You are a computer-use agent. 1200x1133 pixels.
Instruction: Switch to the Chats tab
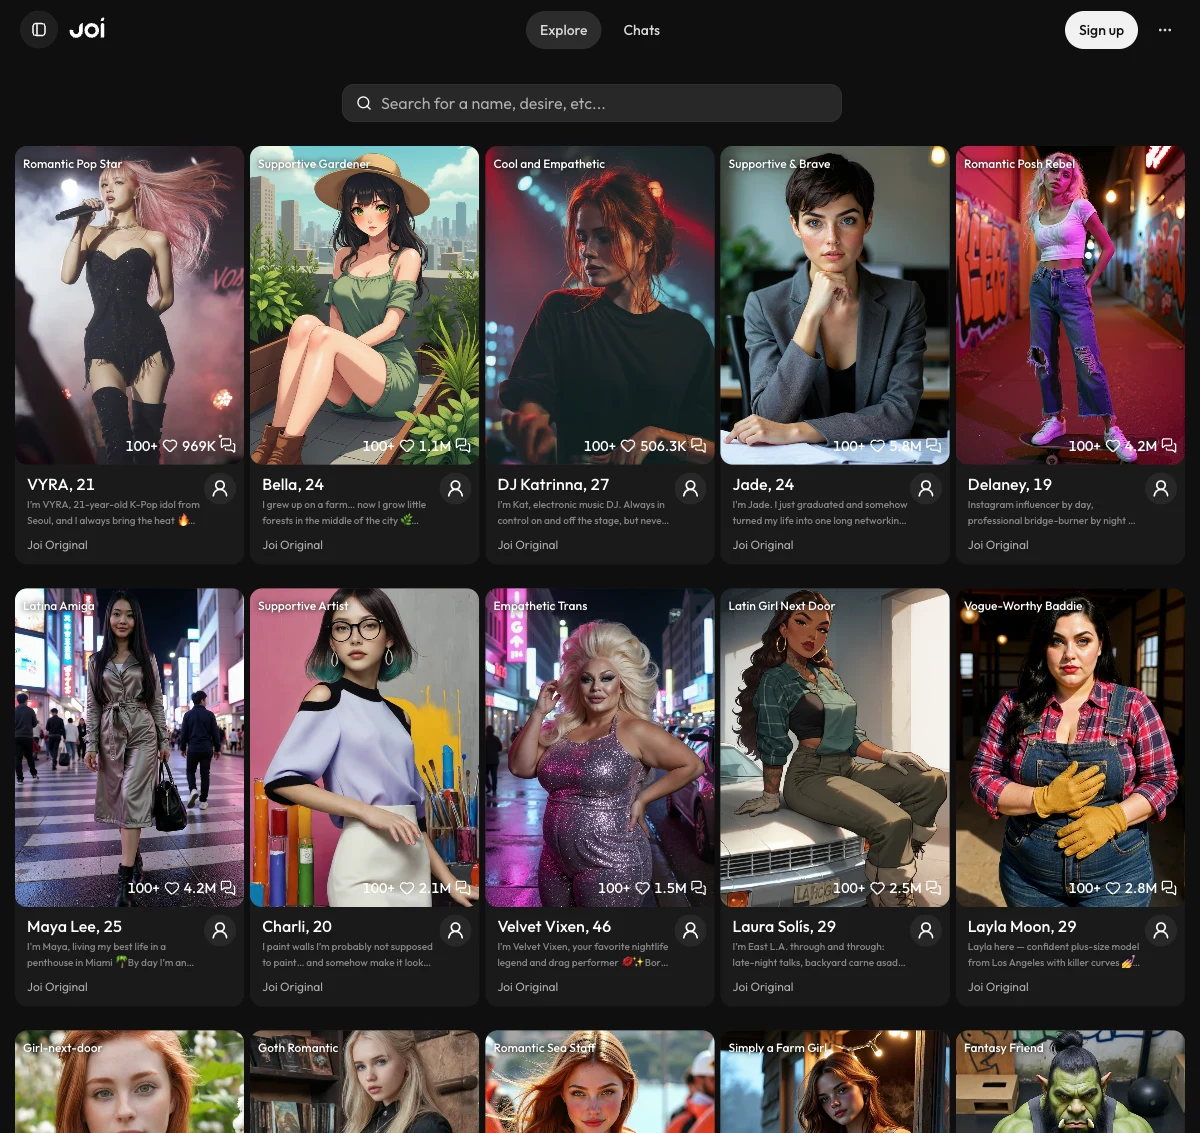point(641,30)
